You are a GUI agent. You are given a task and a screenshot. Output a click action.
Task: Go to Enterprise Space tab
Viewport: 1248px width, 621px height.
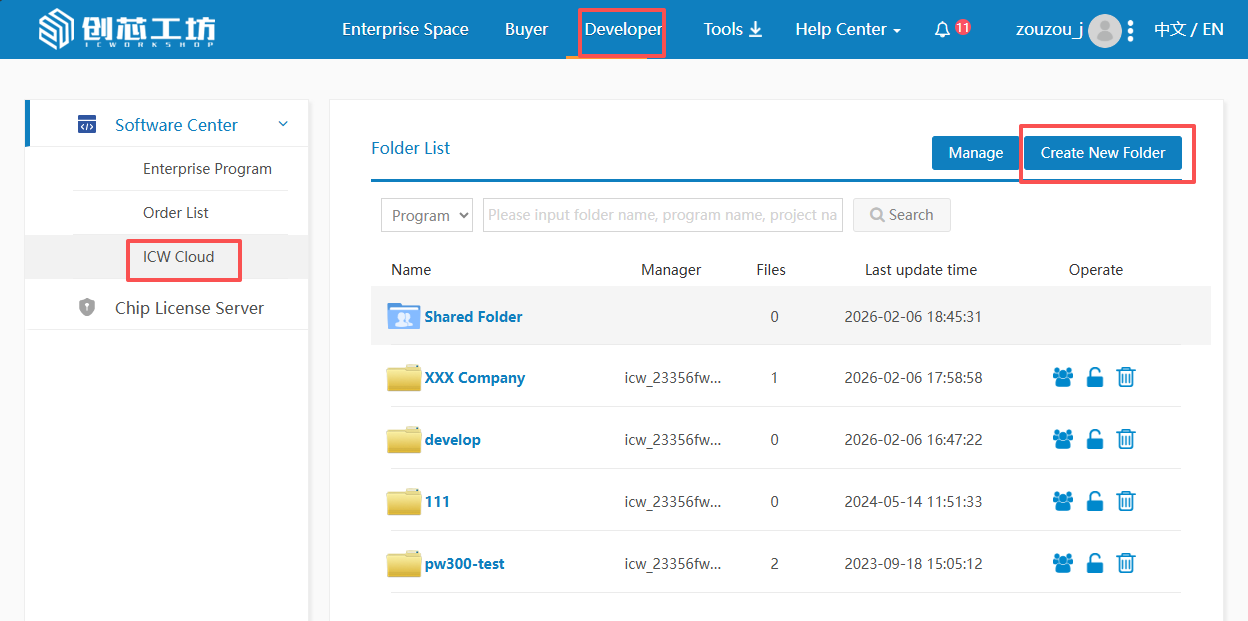(x=405, y=30)
